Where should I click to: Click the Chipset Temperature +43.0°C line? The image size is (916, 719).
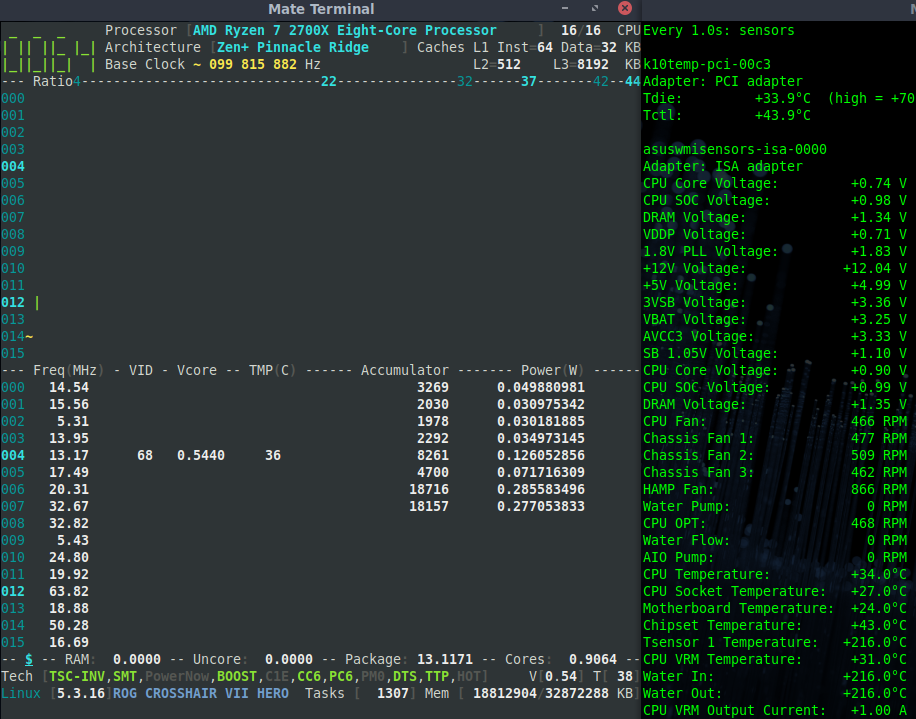pos(775,625)
